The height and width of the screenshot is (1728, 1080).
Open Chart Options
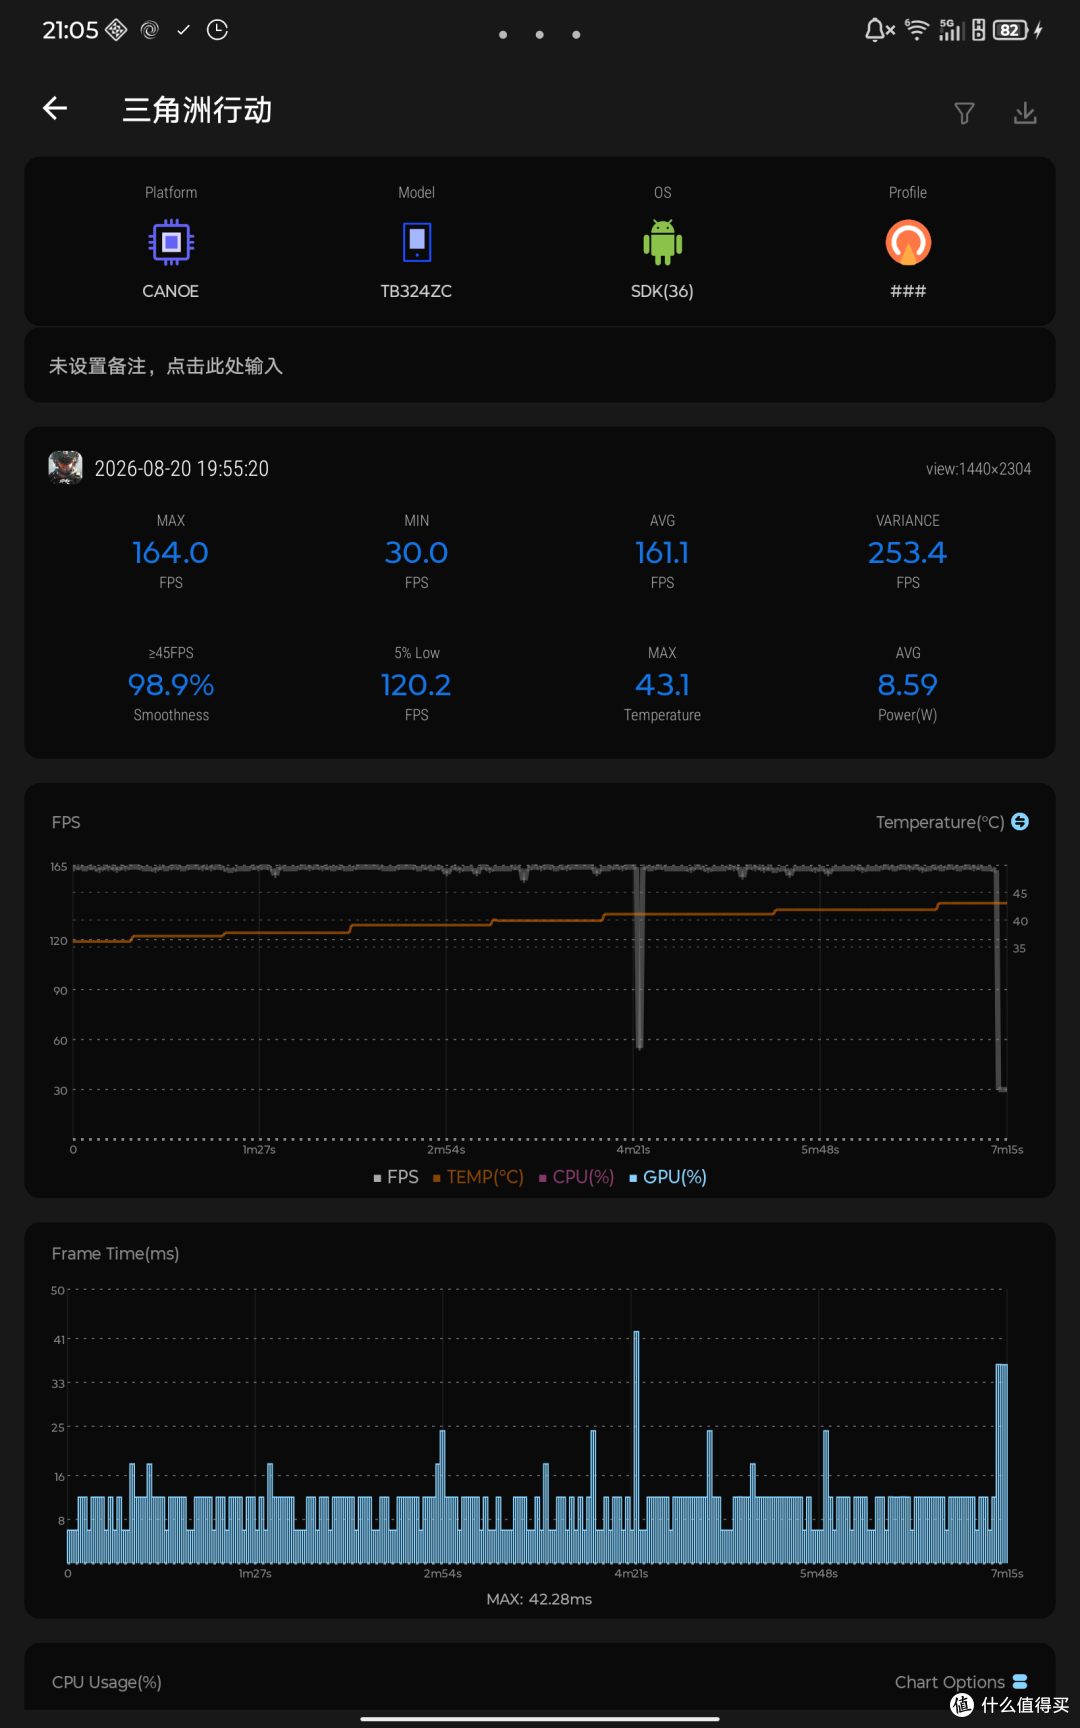pos(961,1682)
